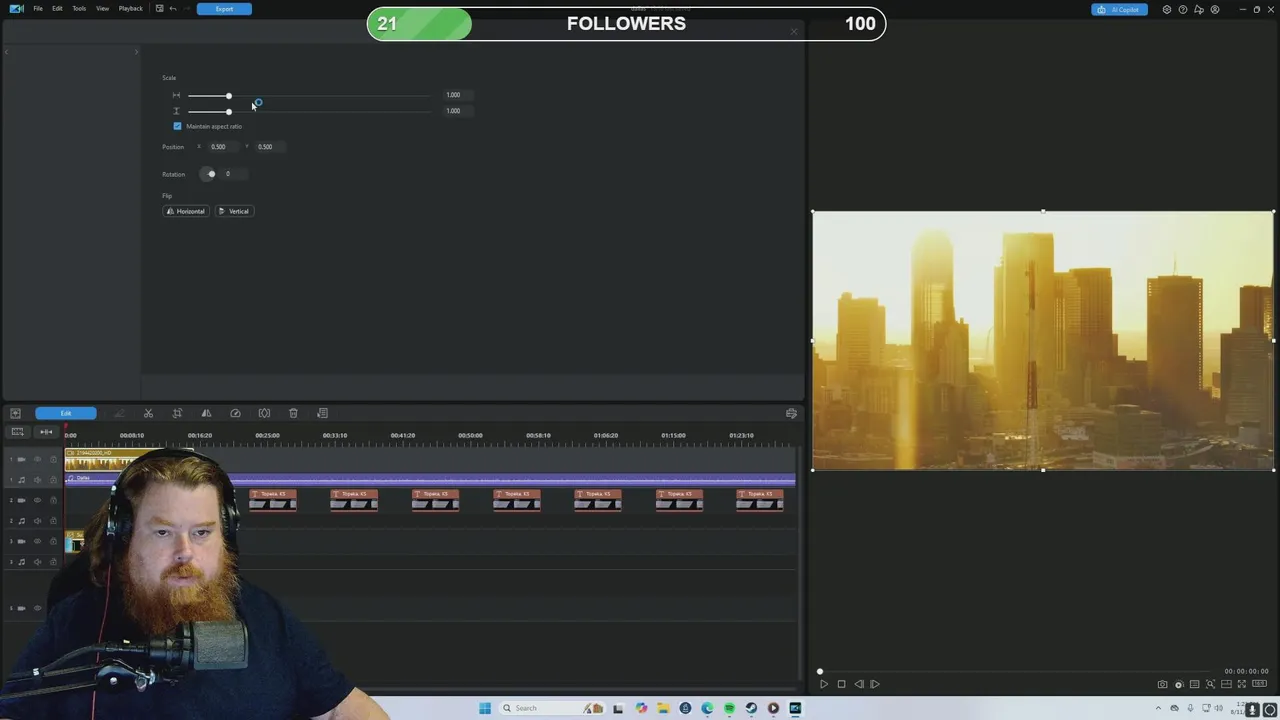Image resolution: width=1280 pixels, height=720 pixels.
Task: Open the Playback menu
Action: tap(130, 9)
